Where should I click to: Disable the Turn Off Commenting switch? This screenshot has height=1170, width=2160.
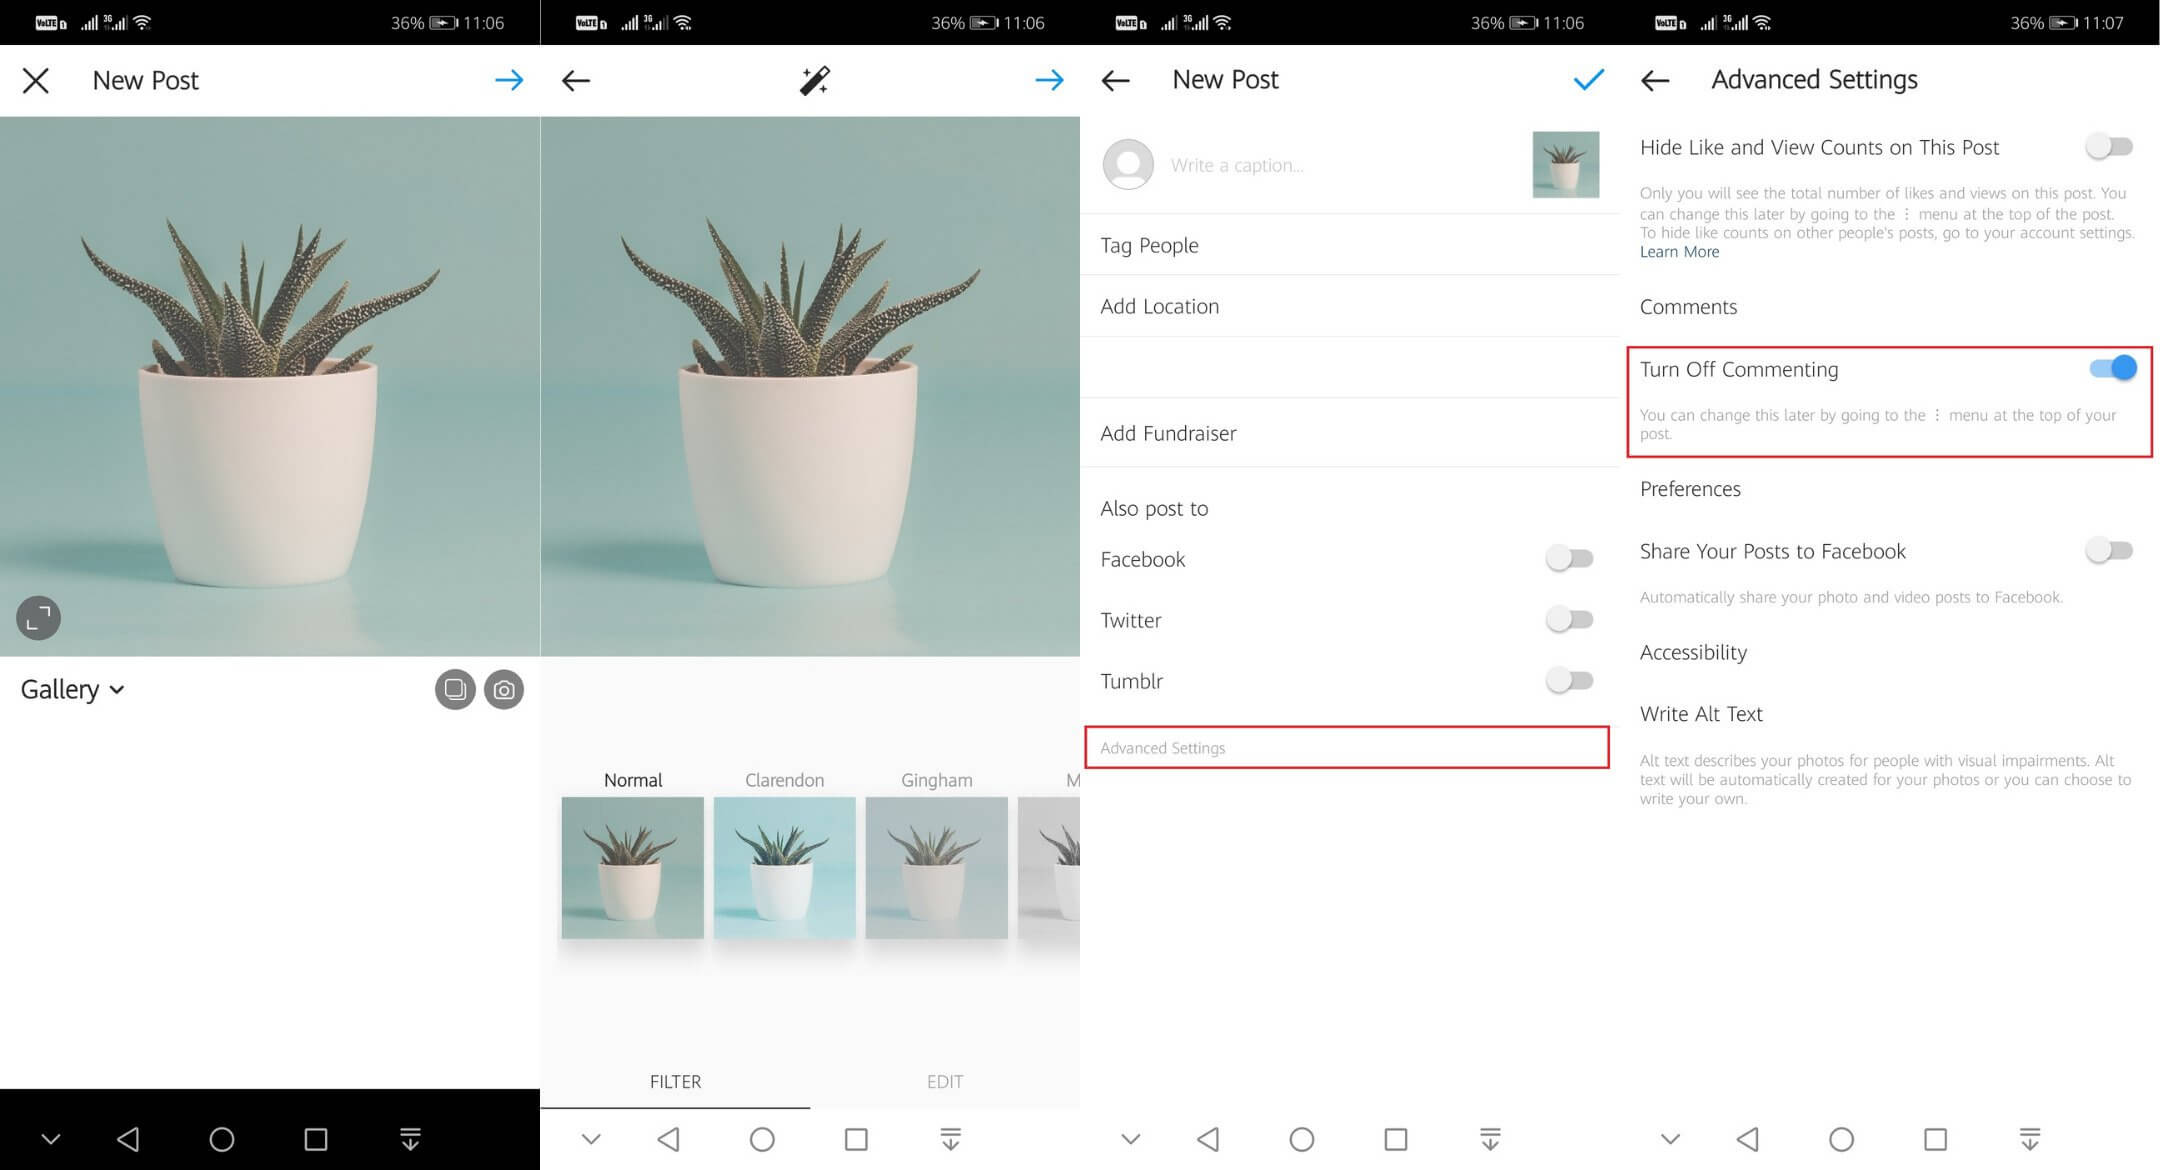(x=2113, y=368)
